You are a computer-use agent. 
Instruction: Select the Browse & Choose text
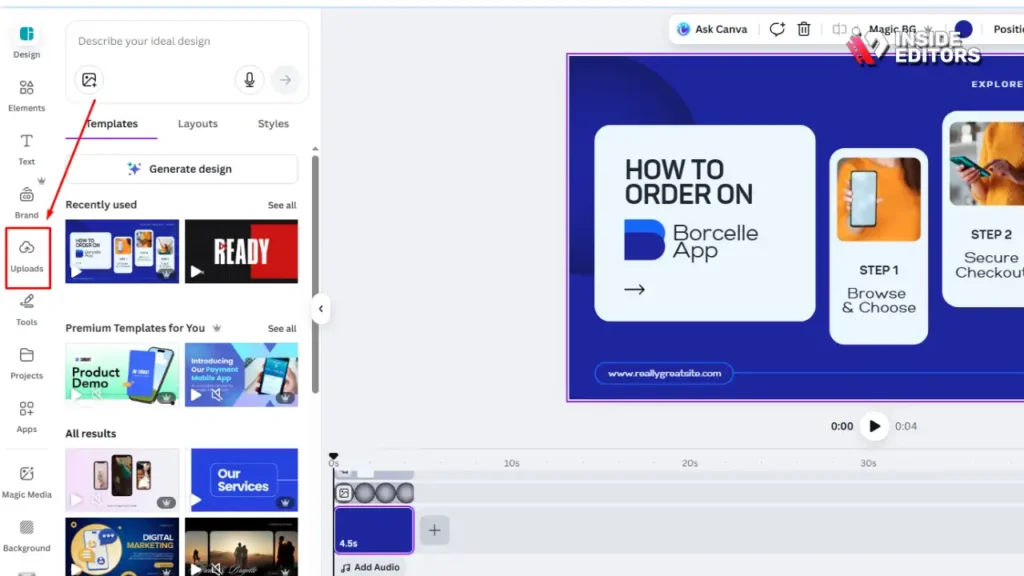tap(878, 300)
